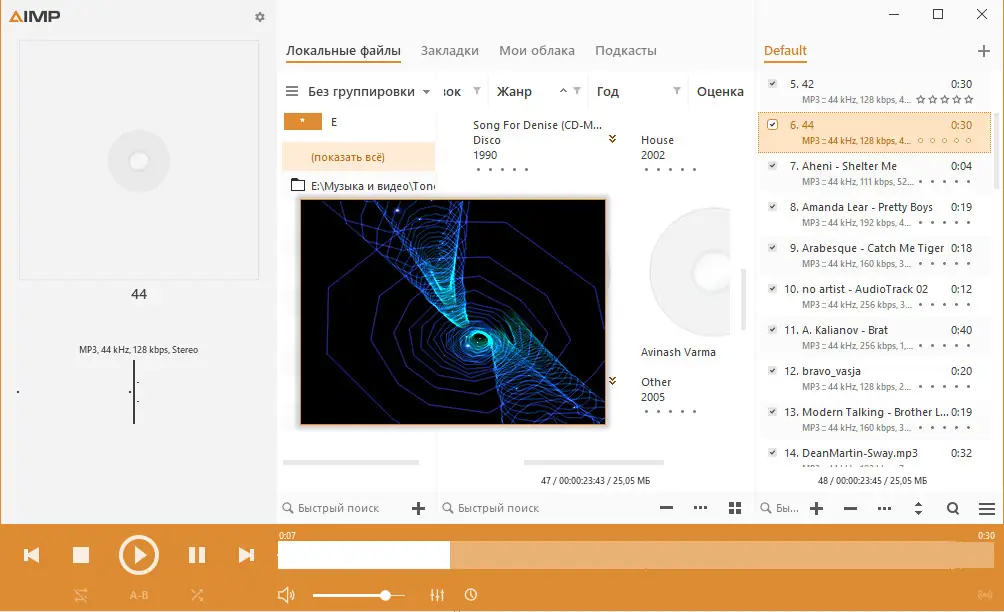Image resolution: width=1004 pixels, height=612 pixels.
Task: Change sort order with the Жанр chevron
Action: (561, 91)
